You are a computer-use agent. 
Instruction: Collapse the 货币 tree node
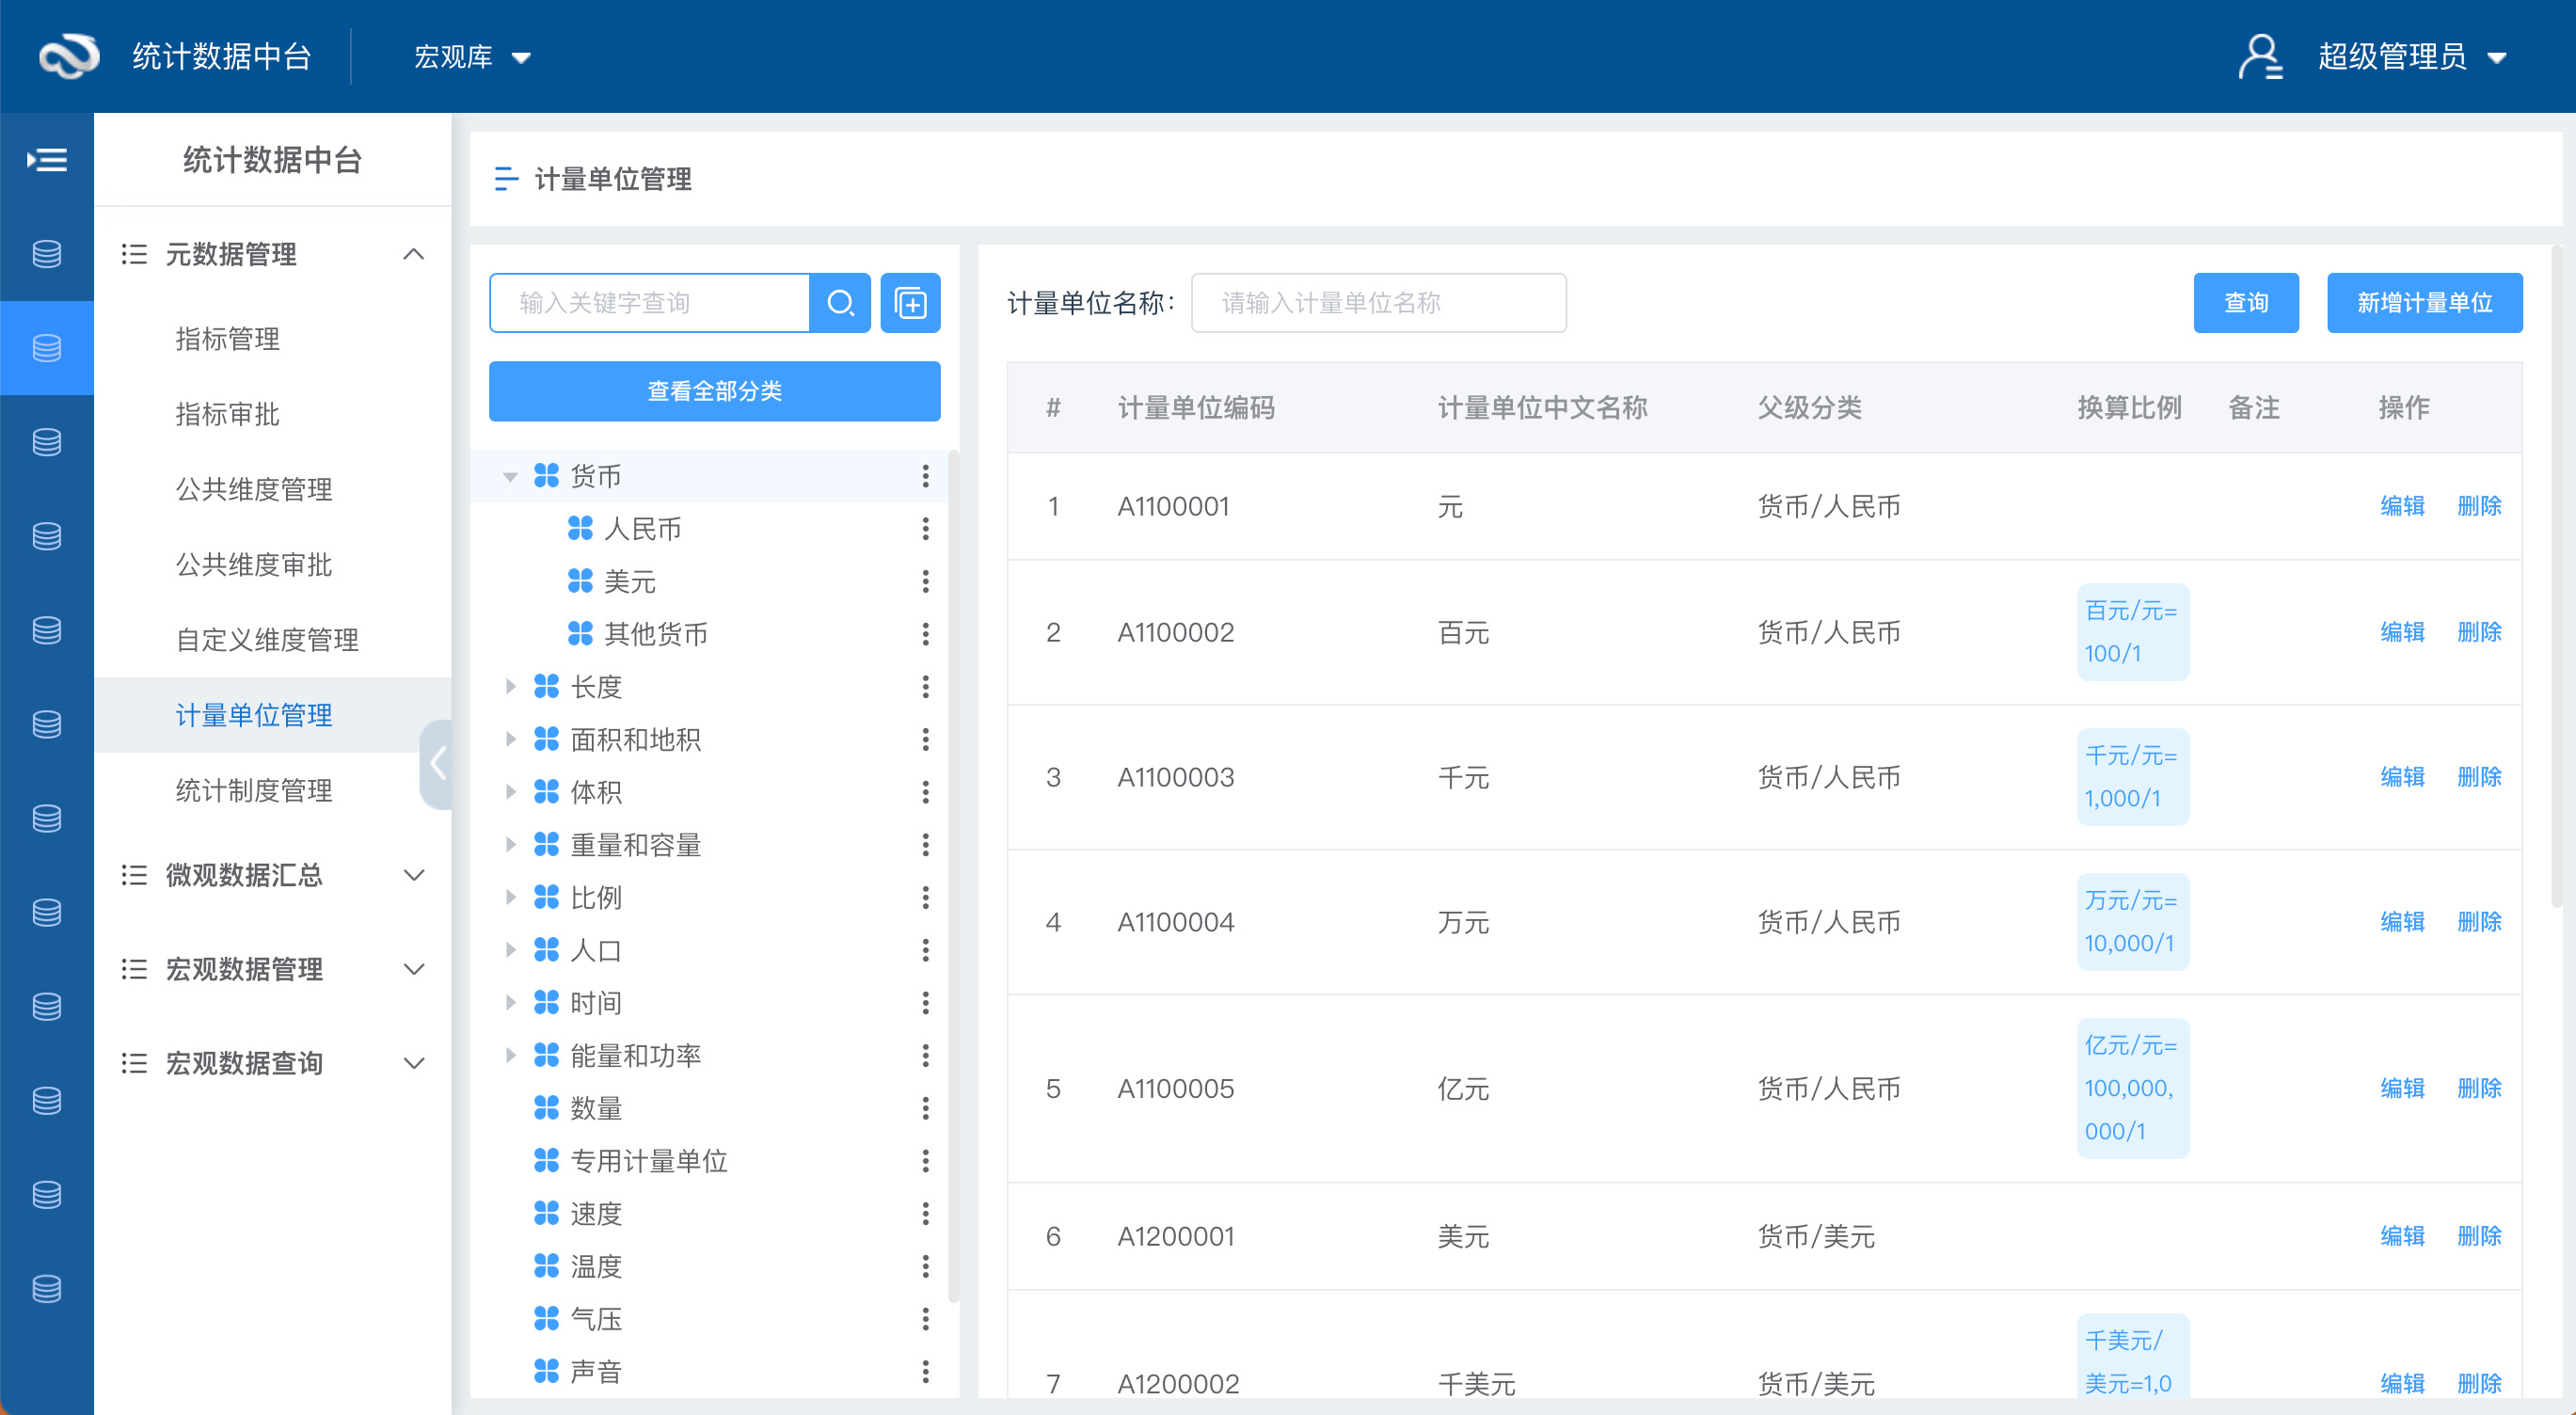(510, 477)
